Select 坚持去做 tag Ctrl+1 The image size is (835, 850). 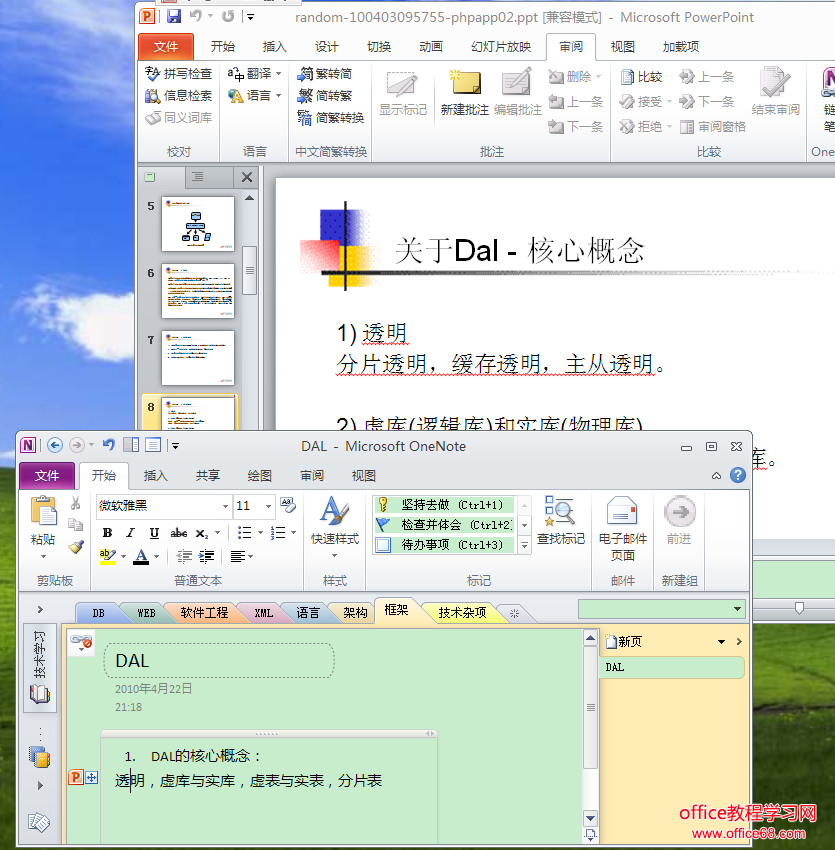[444, 505]
